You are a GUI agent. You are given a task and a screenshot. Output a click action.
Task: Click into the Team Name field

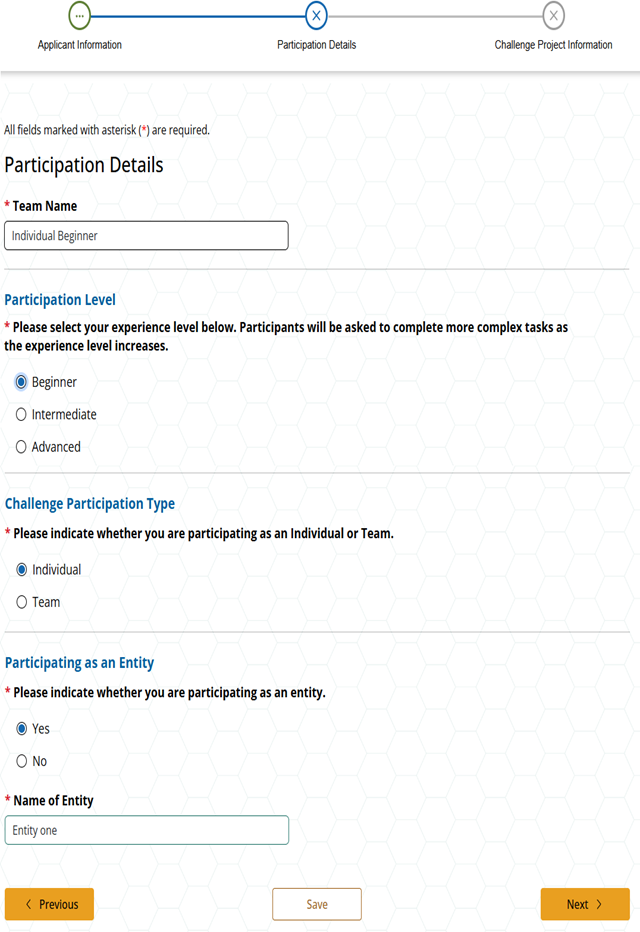click(x=146, y=236)
